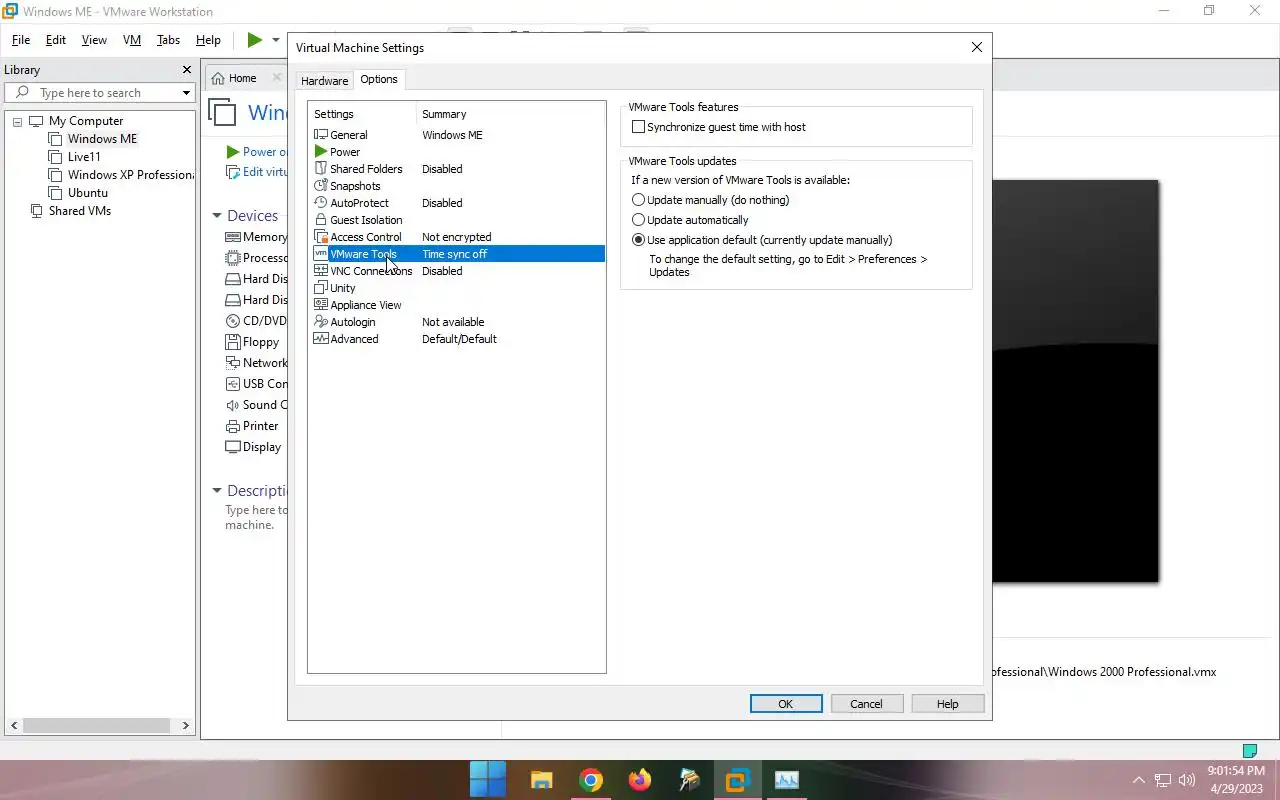Viewport: 1280px width, 800px height.
Task: Click the Sound Card device icon
Action: point(233,405)
